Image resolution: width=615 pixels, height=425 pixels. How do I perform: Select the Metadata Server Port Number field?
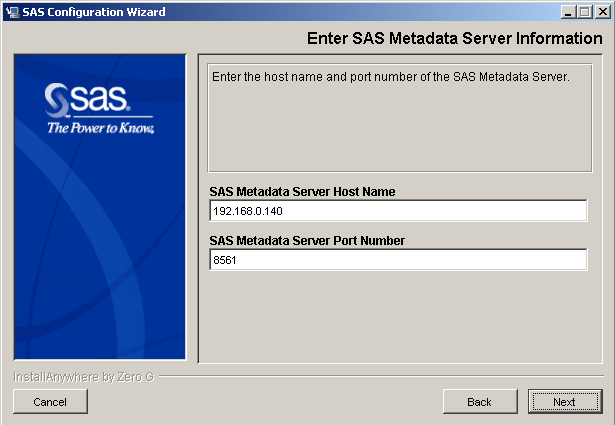pos(398,260)
